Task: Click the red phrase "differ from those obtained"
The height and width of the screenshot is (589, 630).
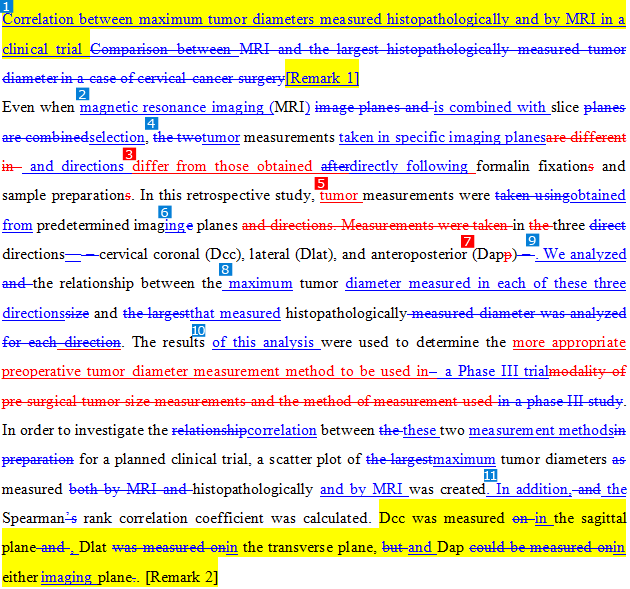Action: [222, 166]
